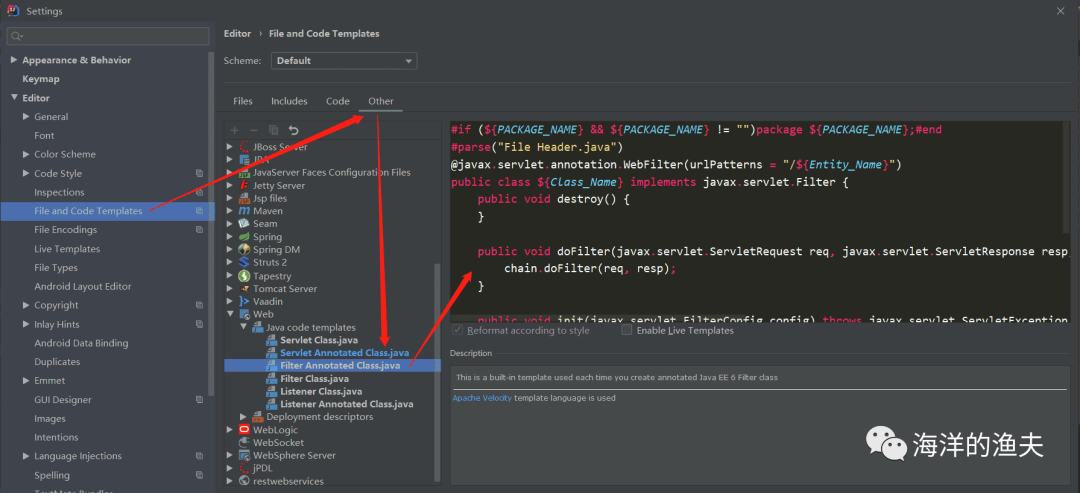Select the Tomcat Server icon
Viewport: 1080px width, 493px height.
point(244,289)
